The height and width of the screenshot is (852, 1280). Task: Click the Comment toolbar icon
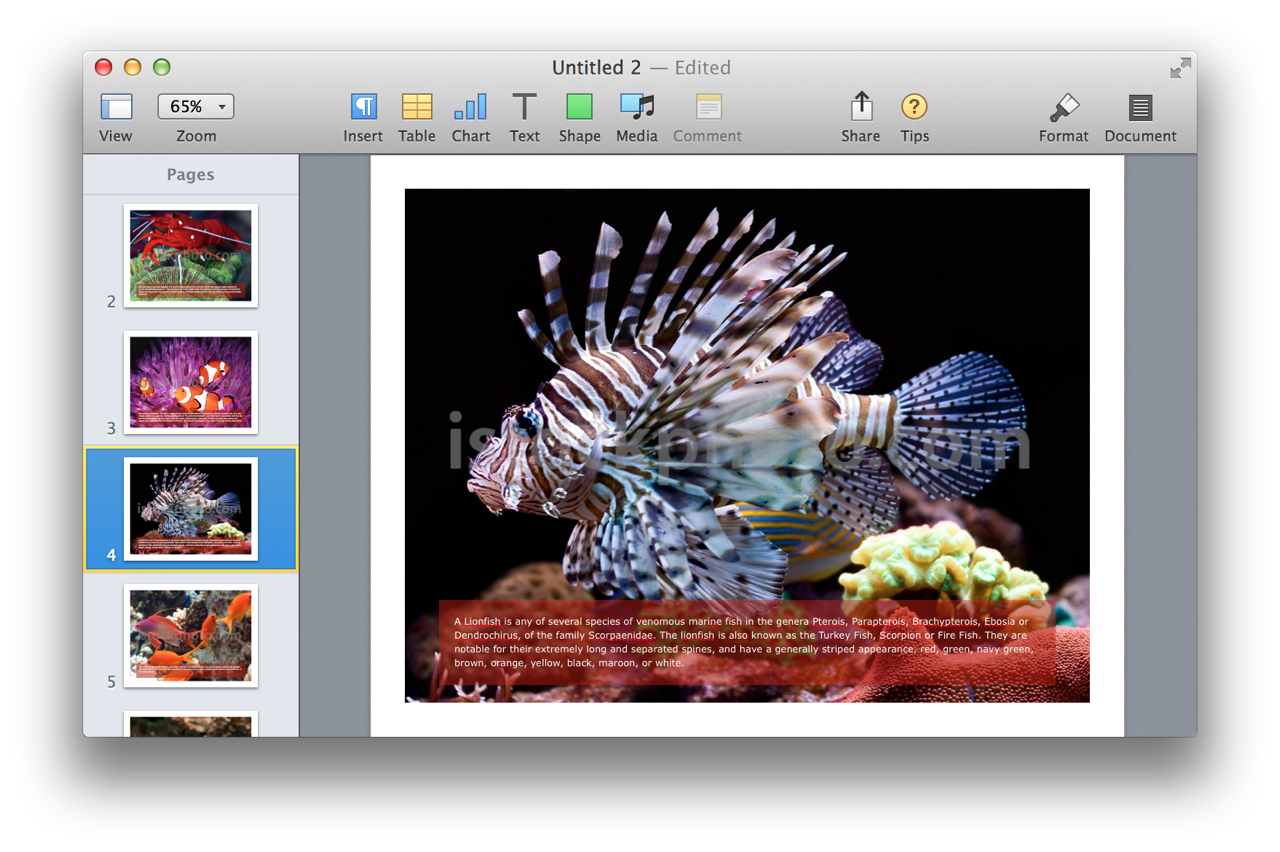tap(708, 106)
